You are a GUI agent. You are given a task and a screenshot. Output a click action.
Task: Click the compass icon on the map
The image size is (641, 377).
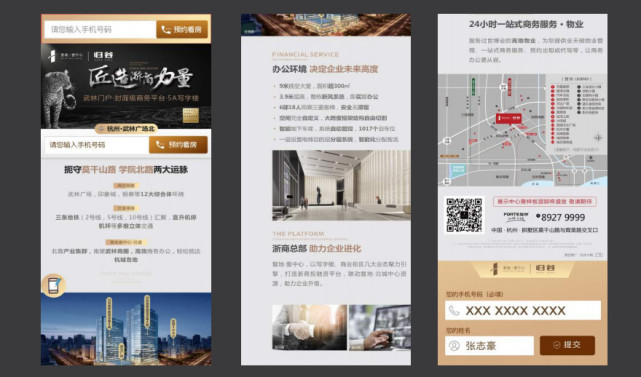598,137
